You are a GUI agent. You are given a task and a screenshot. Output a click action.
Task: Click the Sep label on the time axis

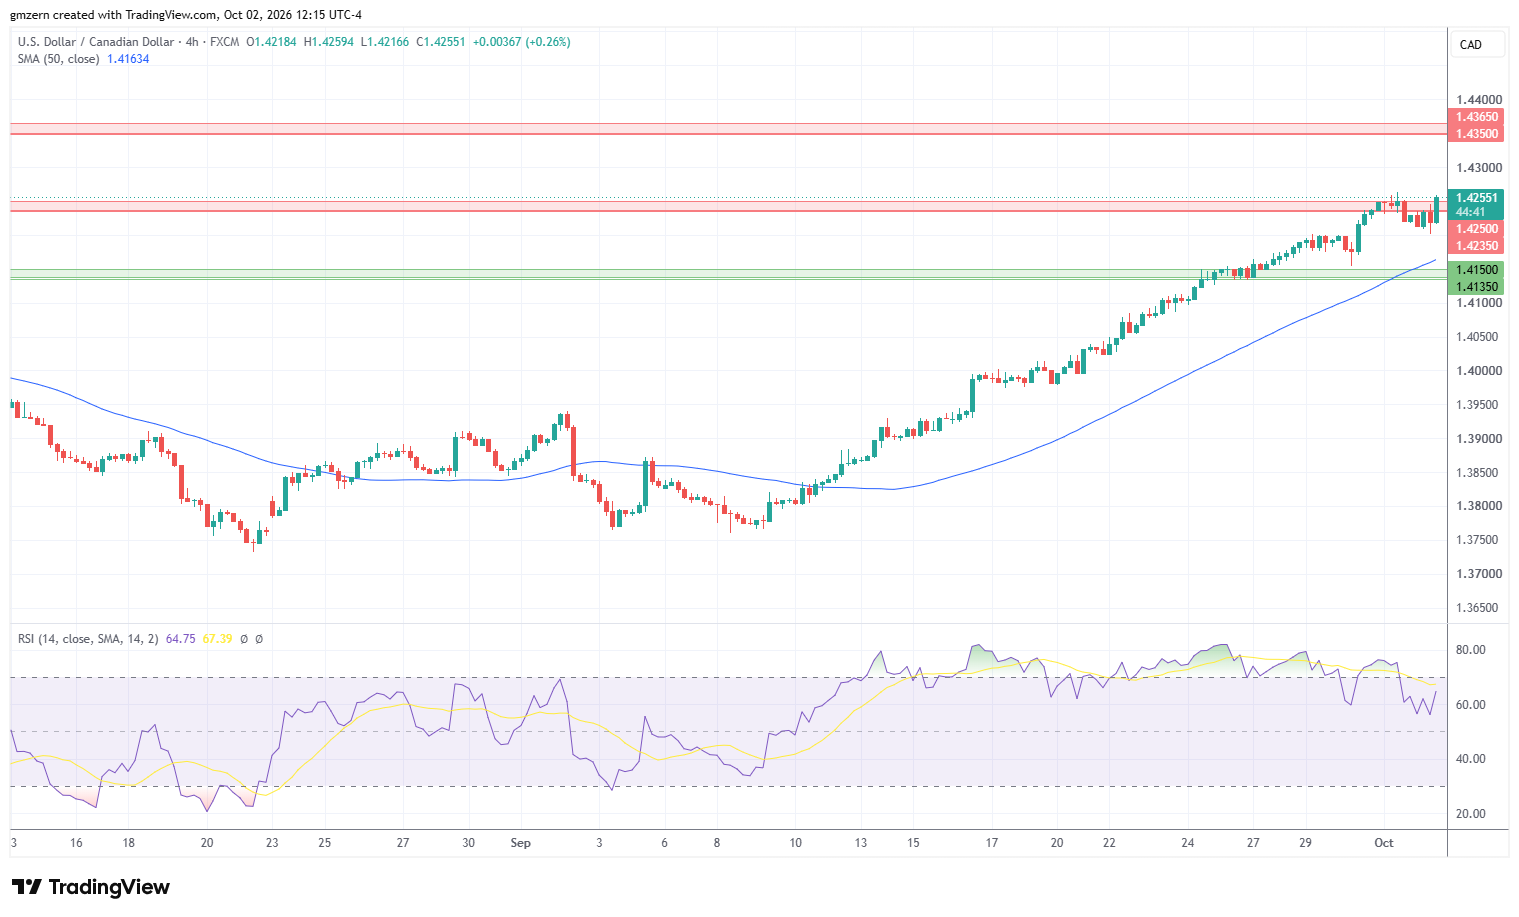[x=520, y=843]
